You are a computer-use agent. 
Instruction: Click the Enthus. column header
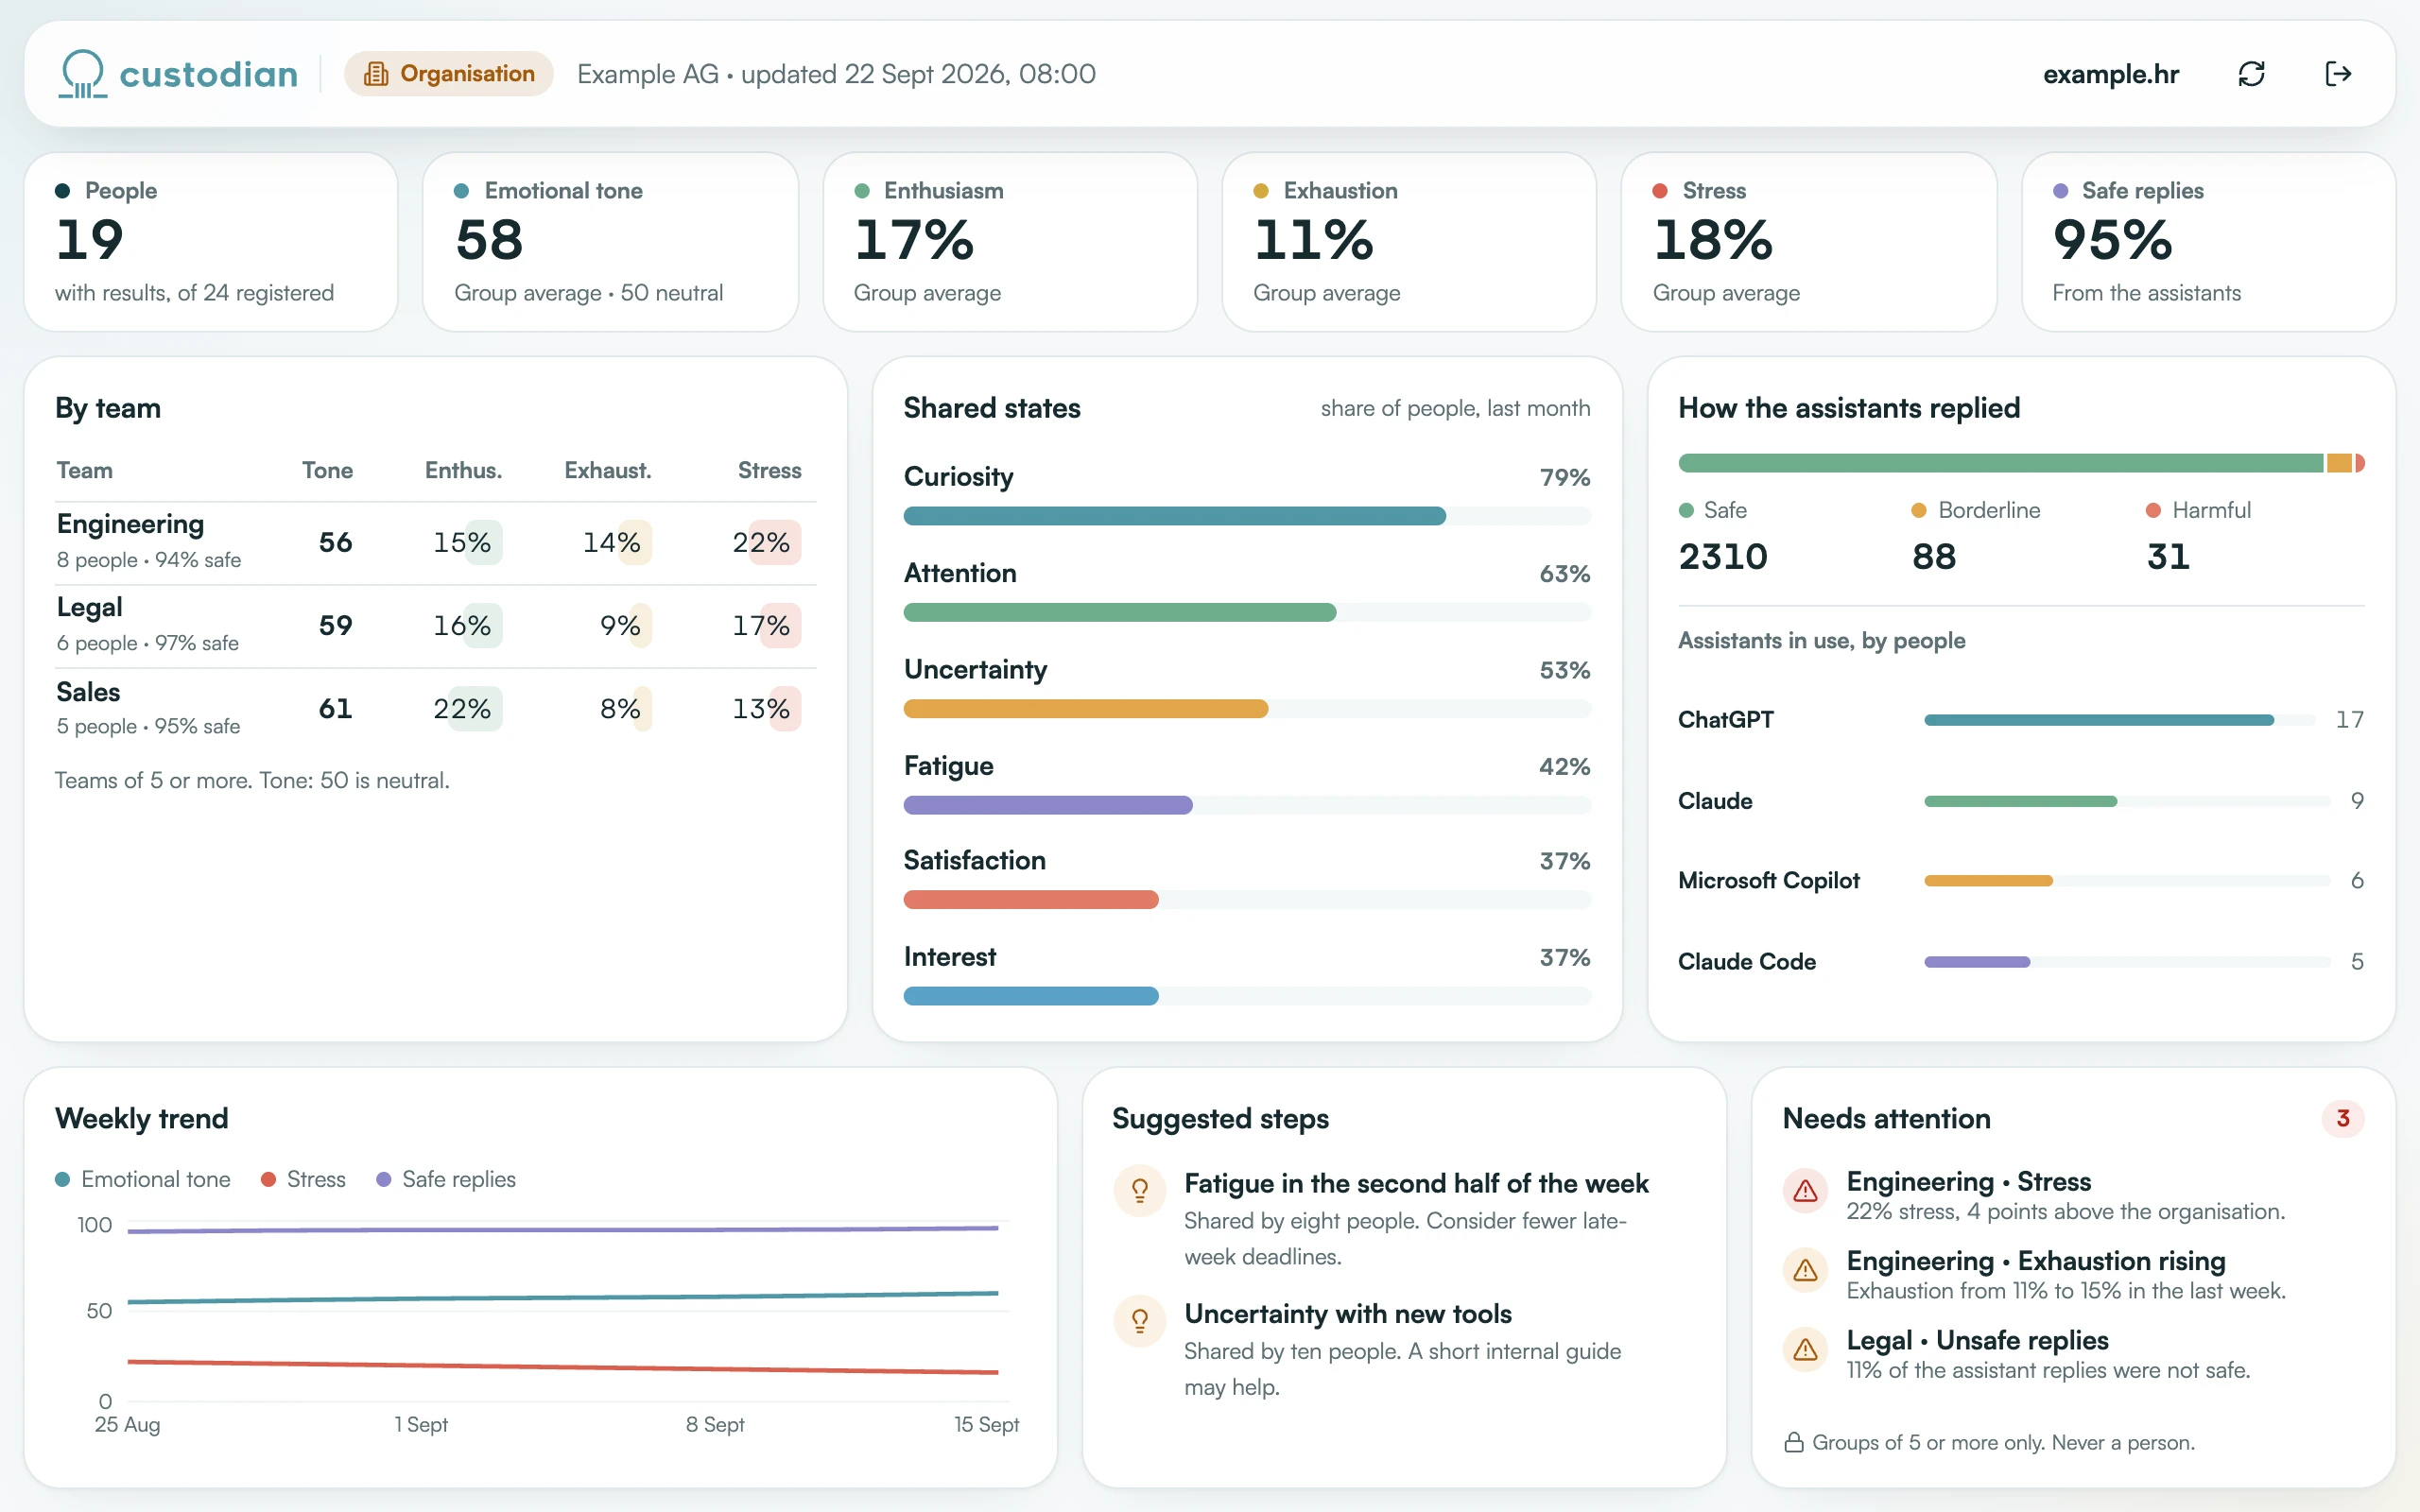(x=463, y=470)
